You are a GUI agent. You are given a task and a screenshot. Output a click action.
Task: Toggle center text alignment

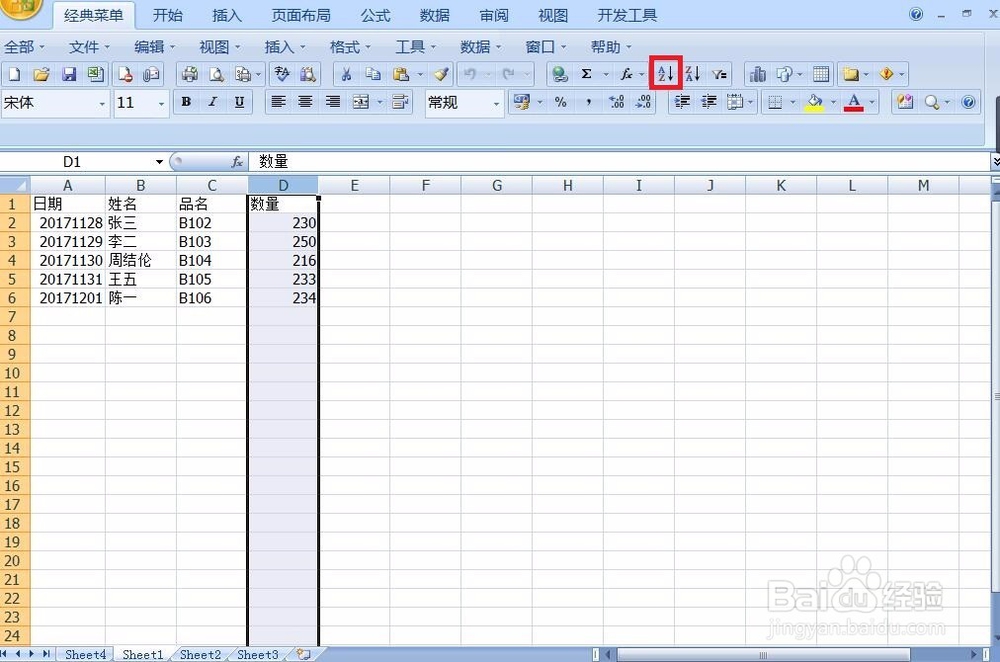pyautogui.click(x=305, y=102)
